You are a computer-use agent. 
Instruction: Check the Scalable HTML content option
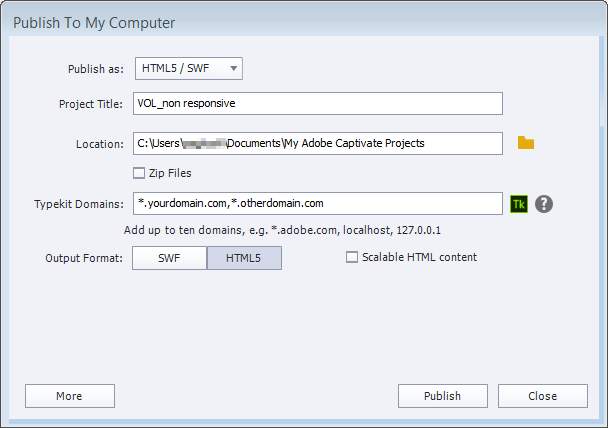[x=351, y=257]
